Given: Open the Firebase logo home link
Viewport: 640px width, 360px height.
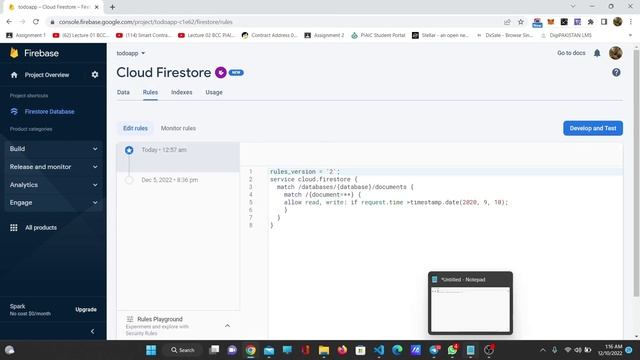Looking at the screenshot, I should point(35,53).
